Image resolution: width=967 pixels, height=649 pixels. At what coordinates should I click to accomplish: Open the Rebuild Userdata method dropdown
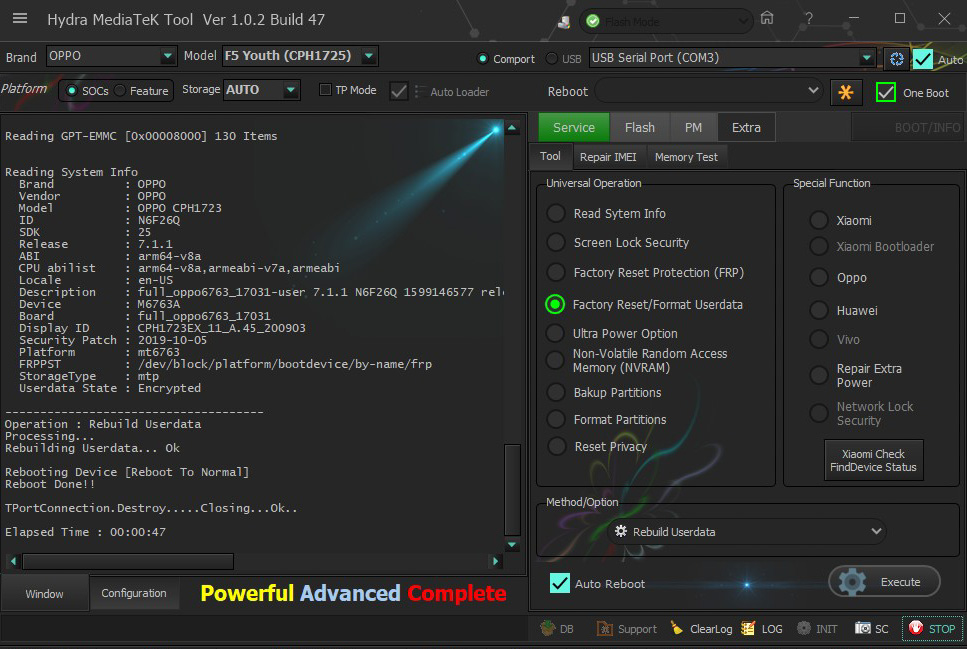click(x=746, y=532)
